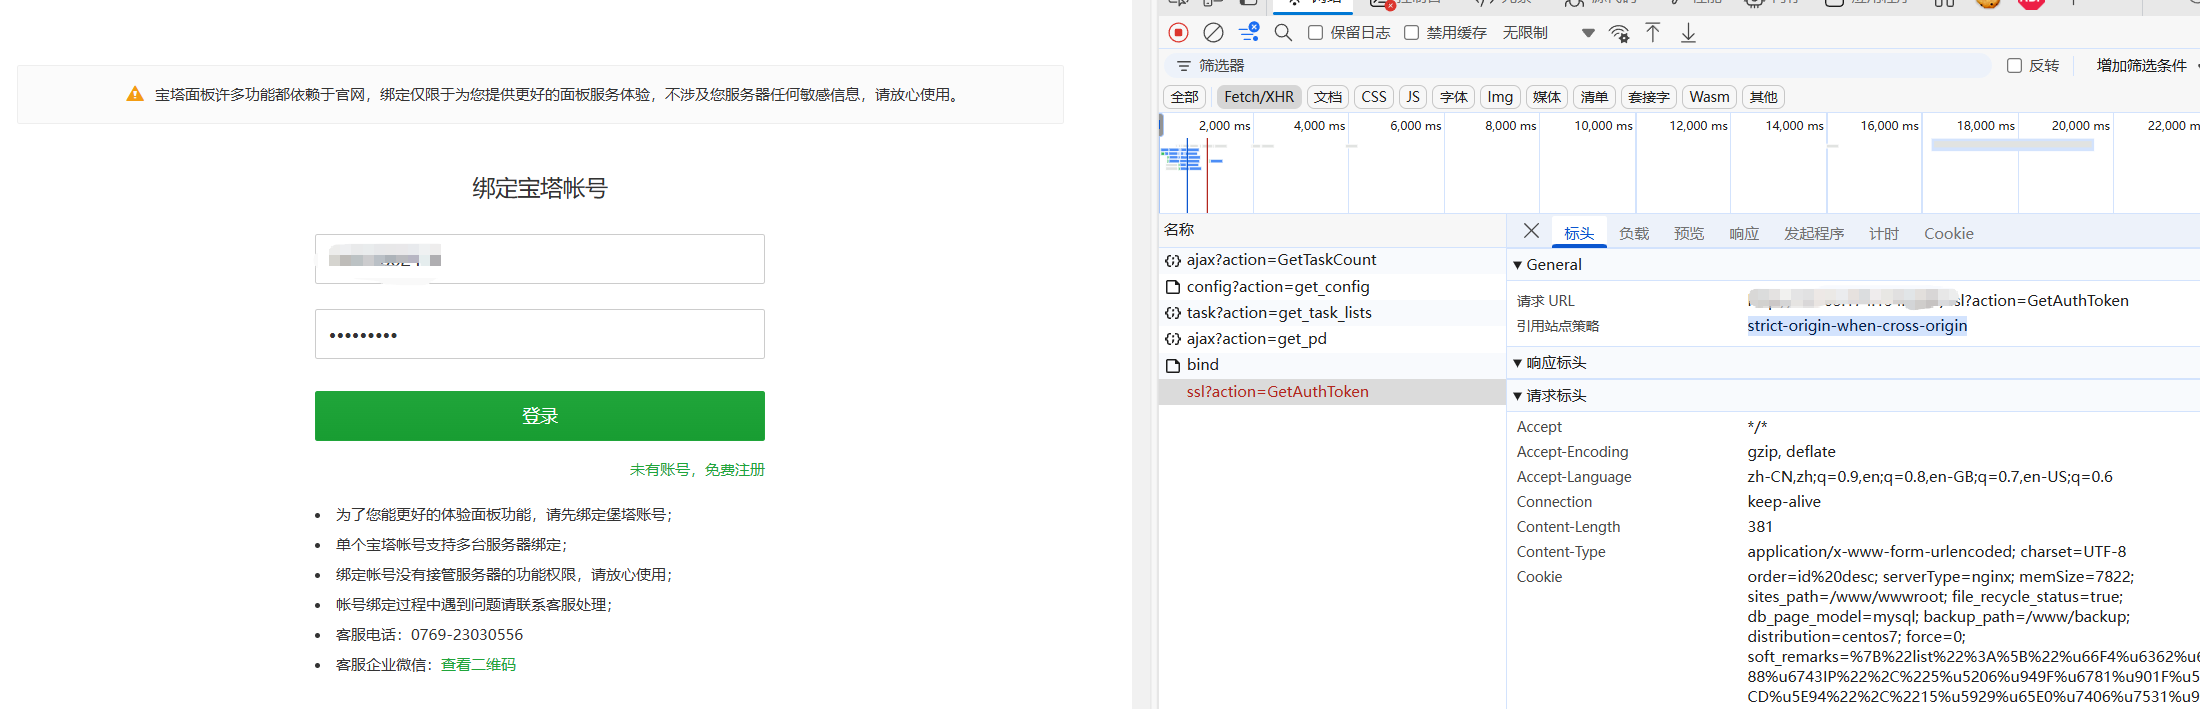Enable the 保留日志 checkbox
The image size is (2200, 709).
point(1316,33)
